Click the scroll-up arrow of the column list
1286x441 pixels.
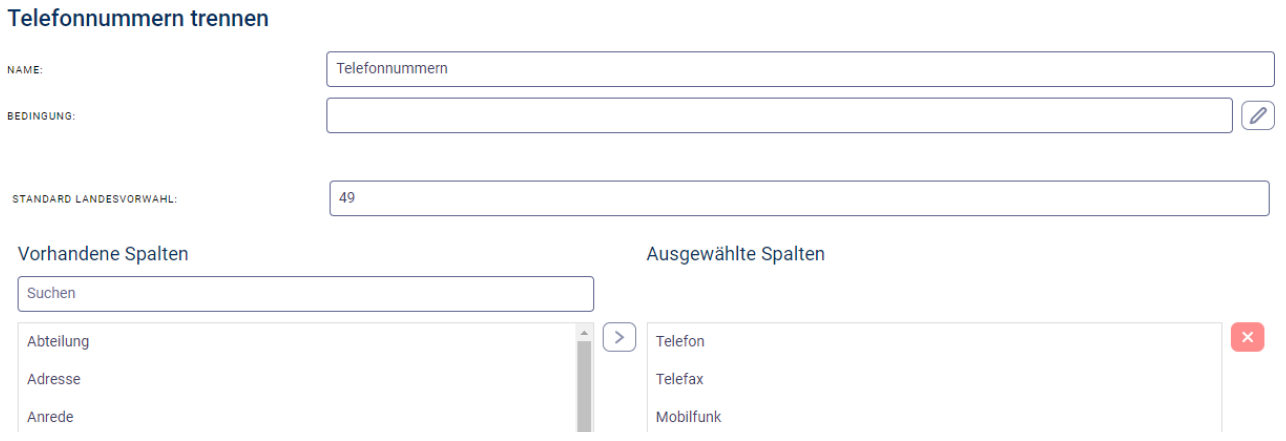[x=584, y=332]
